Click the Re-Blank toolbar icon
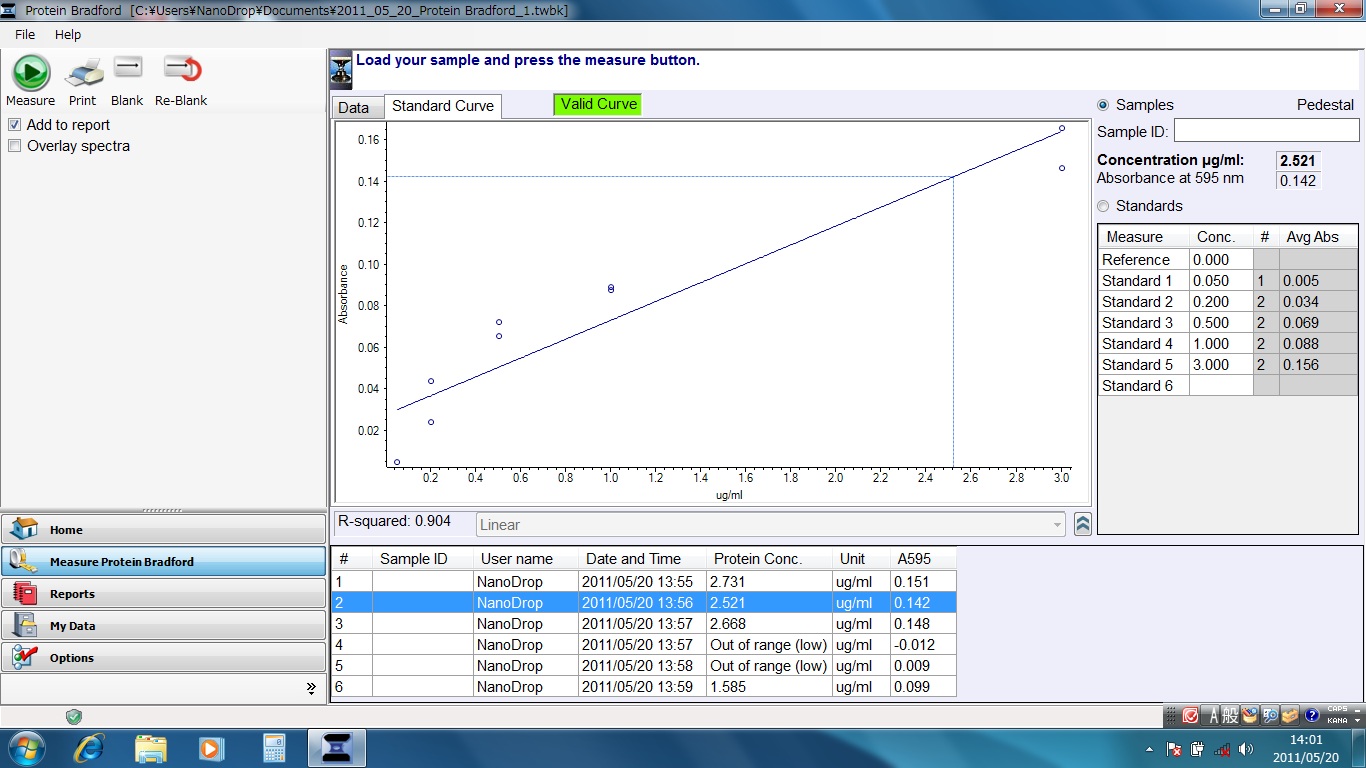1366x768 pixels. pos(182,69)
